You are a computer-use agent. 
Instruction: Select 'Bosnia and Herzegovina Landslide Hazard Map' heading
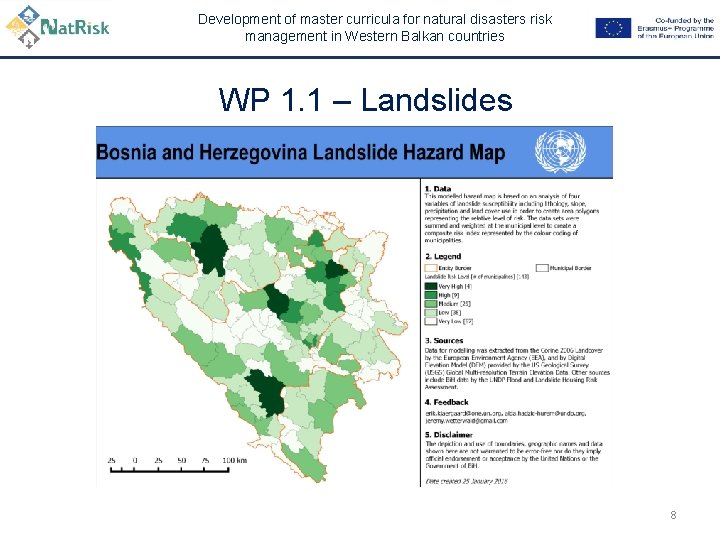pyautogui.click(x=301, y=152)
